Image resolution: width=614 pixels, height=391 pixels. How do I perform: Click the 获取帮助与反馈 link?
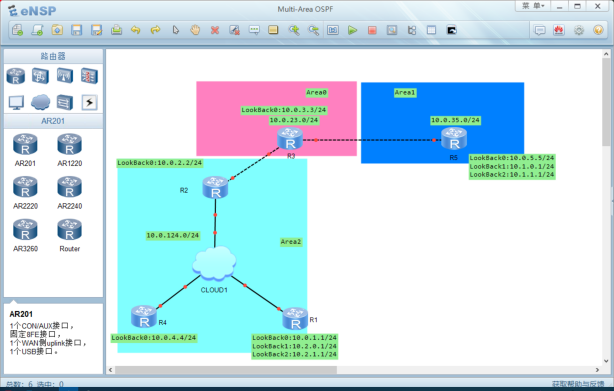click(578, 384)
